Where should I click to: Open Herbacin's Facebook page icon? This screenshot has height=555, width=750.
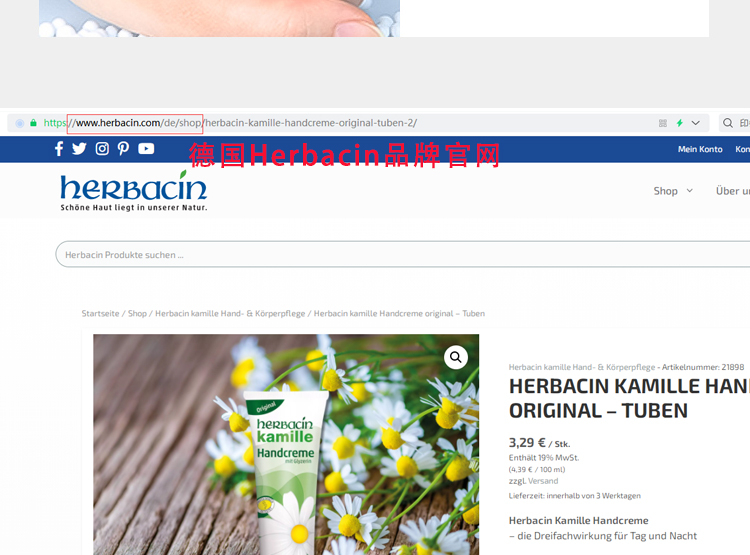[x=59, y=149]
